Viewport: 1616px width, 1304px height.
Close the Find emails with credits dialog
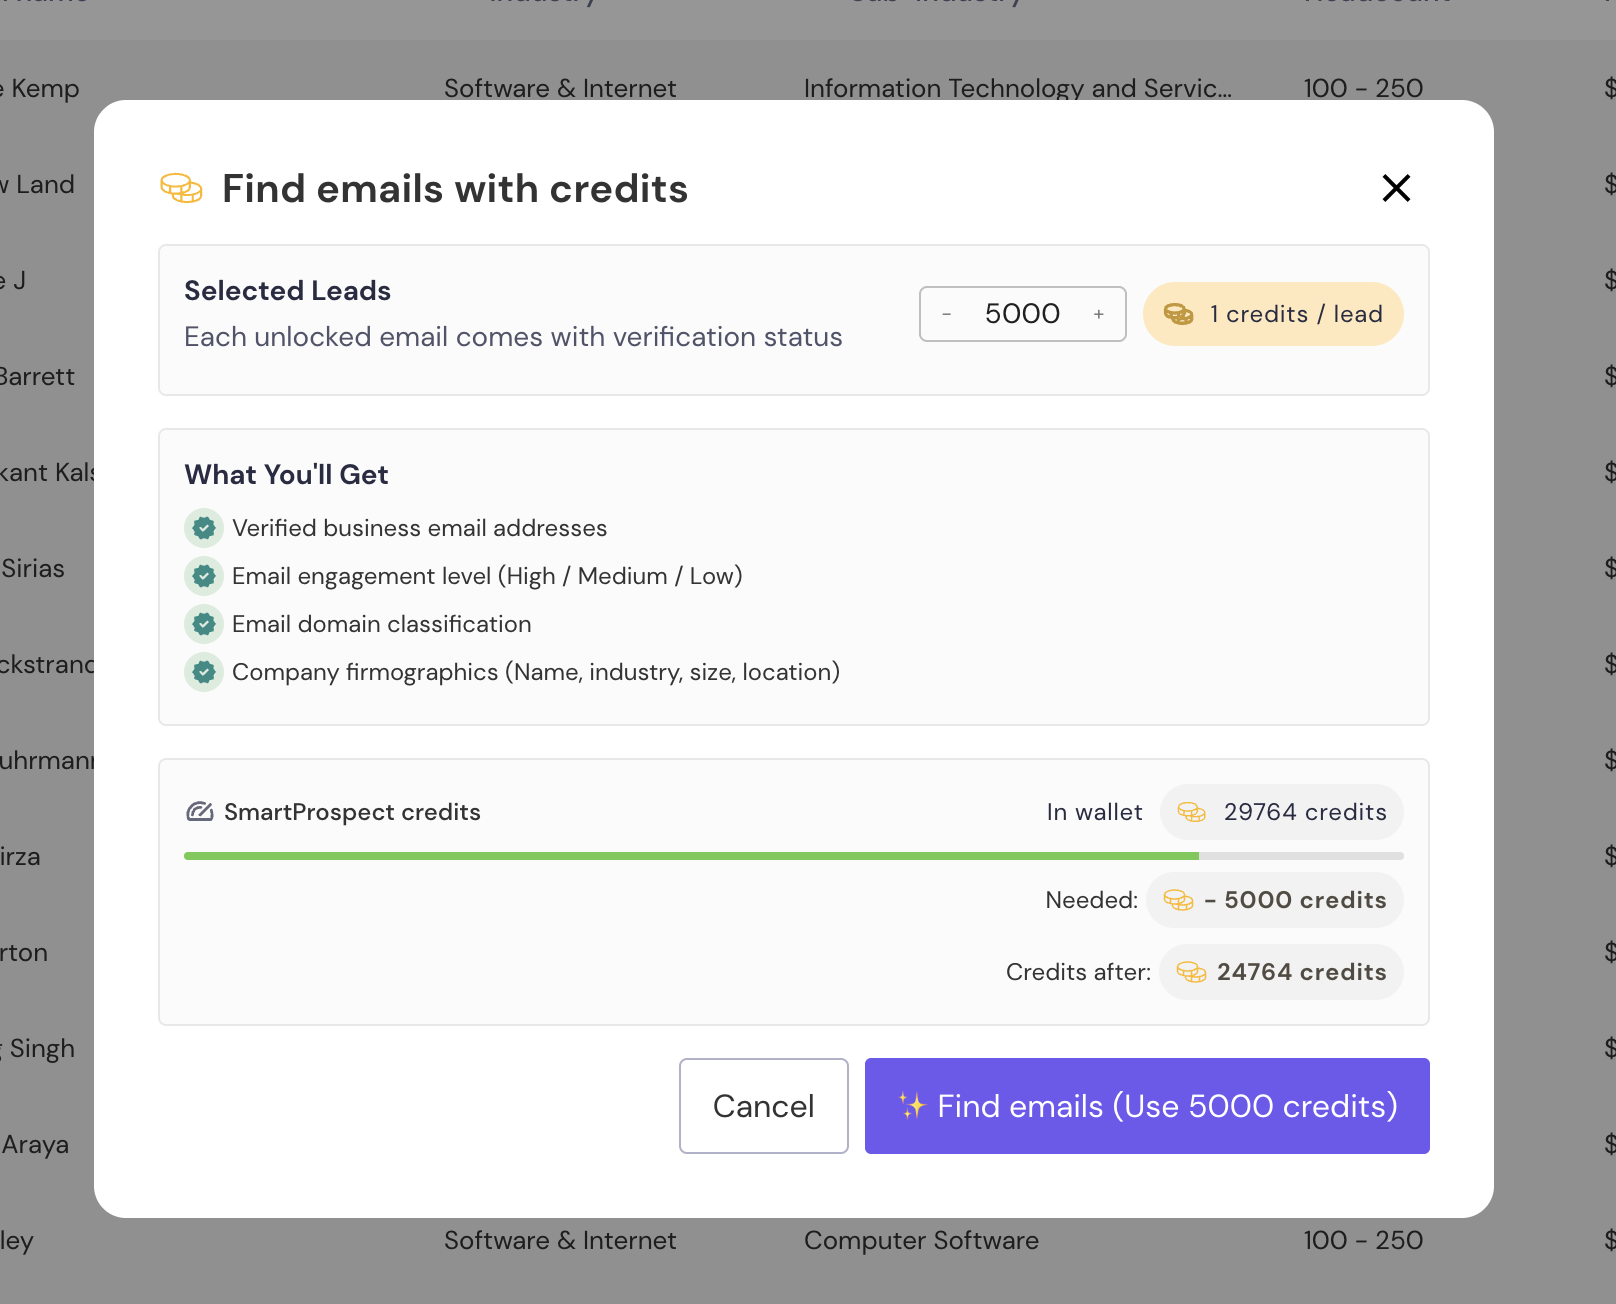point(1396,188)
